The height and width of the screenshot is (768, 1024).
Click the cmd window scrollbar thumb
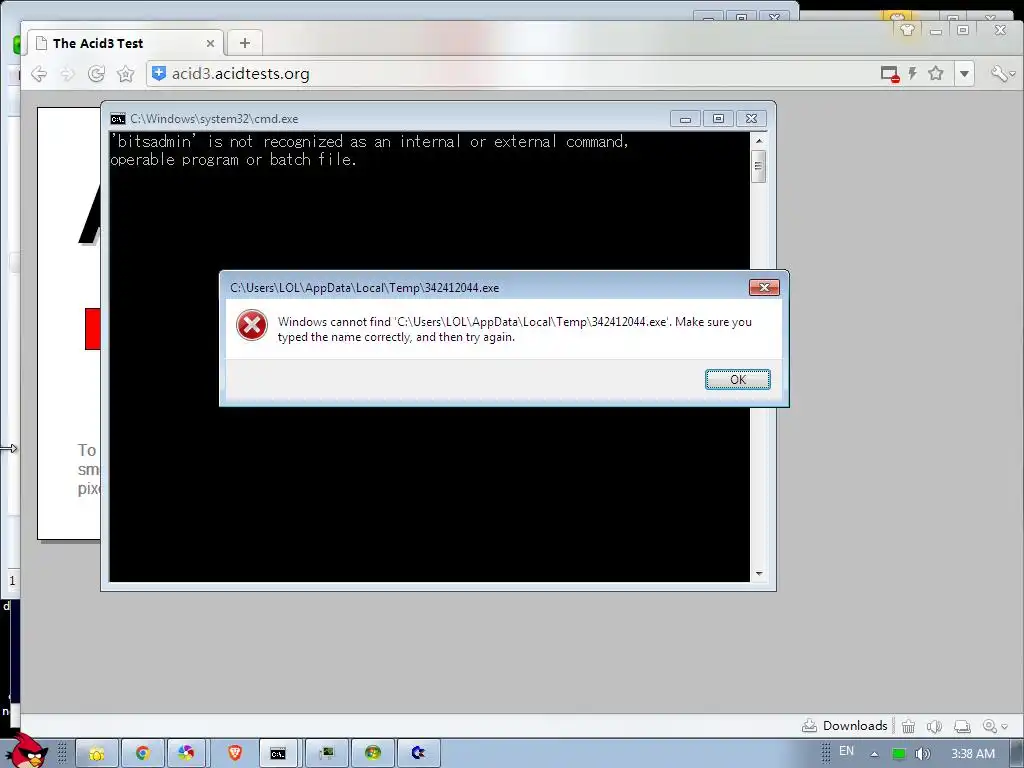(x=758, y=167)
